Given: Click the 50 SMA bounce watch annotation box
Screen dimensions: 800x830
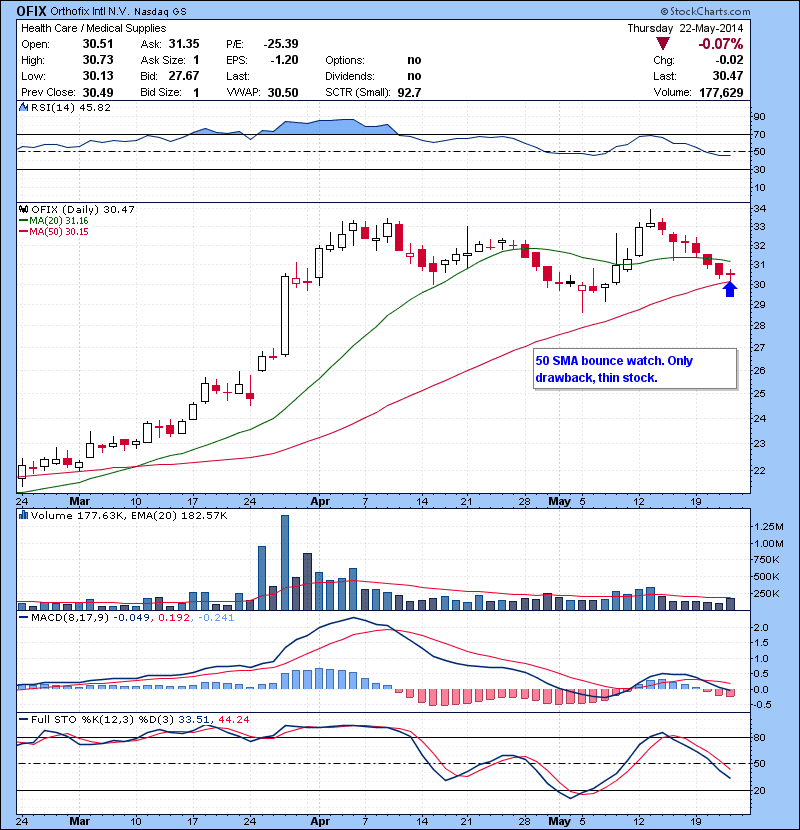Looking at the screenshot, I should pos(635,369).
